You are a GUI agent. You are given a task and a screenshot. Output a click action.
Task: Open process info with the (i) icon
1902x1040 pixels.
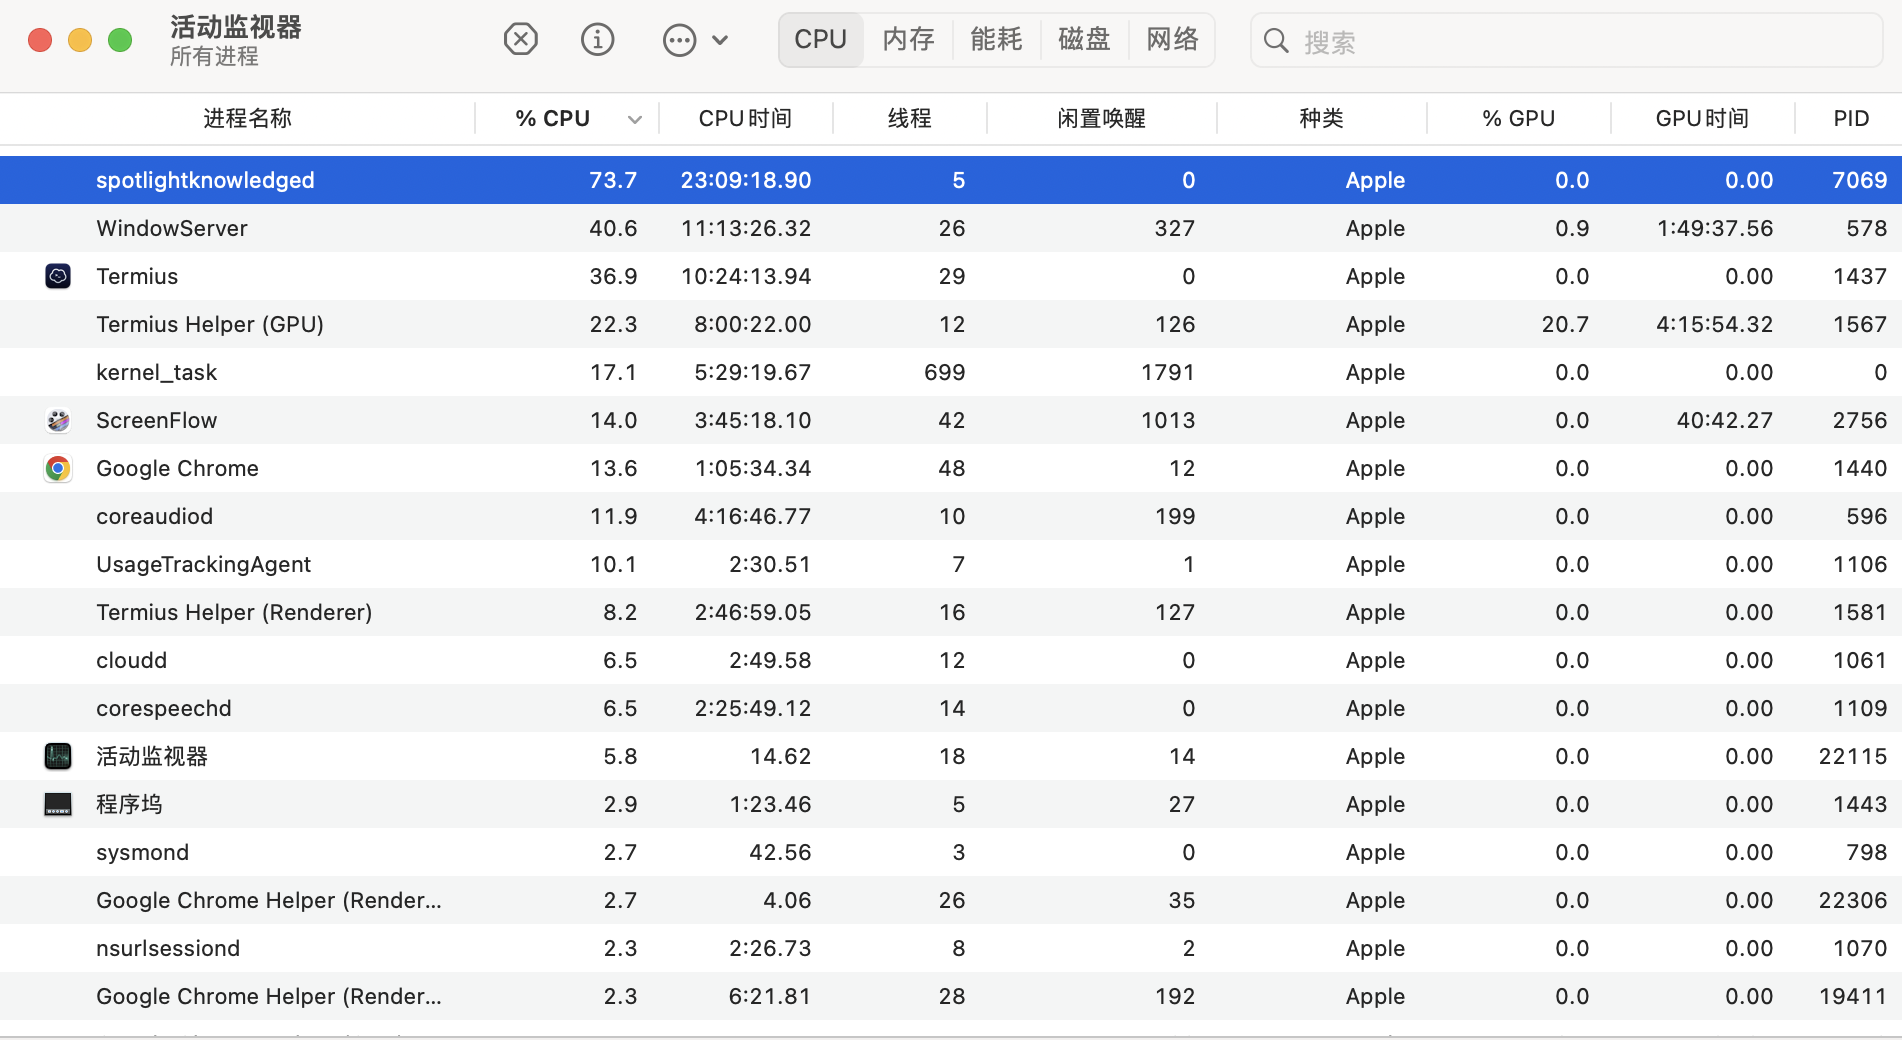coord(598,40)
